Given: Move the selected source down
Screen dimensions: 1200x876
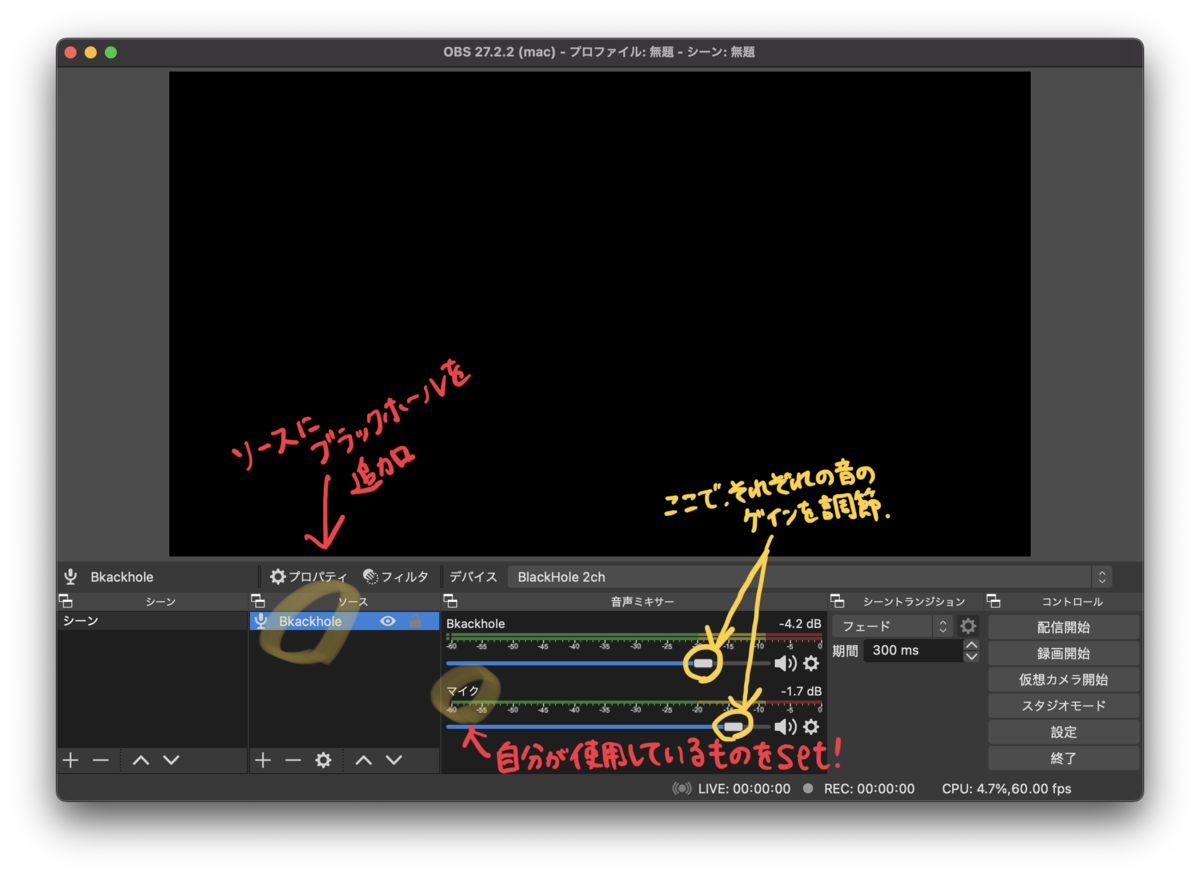Looking at the screenshot, I should click(x=394, y=760).
